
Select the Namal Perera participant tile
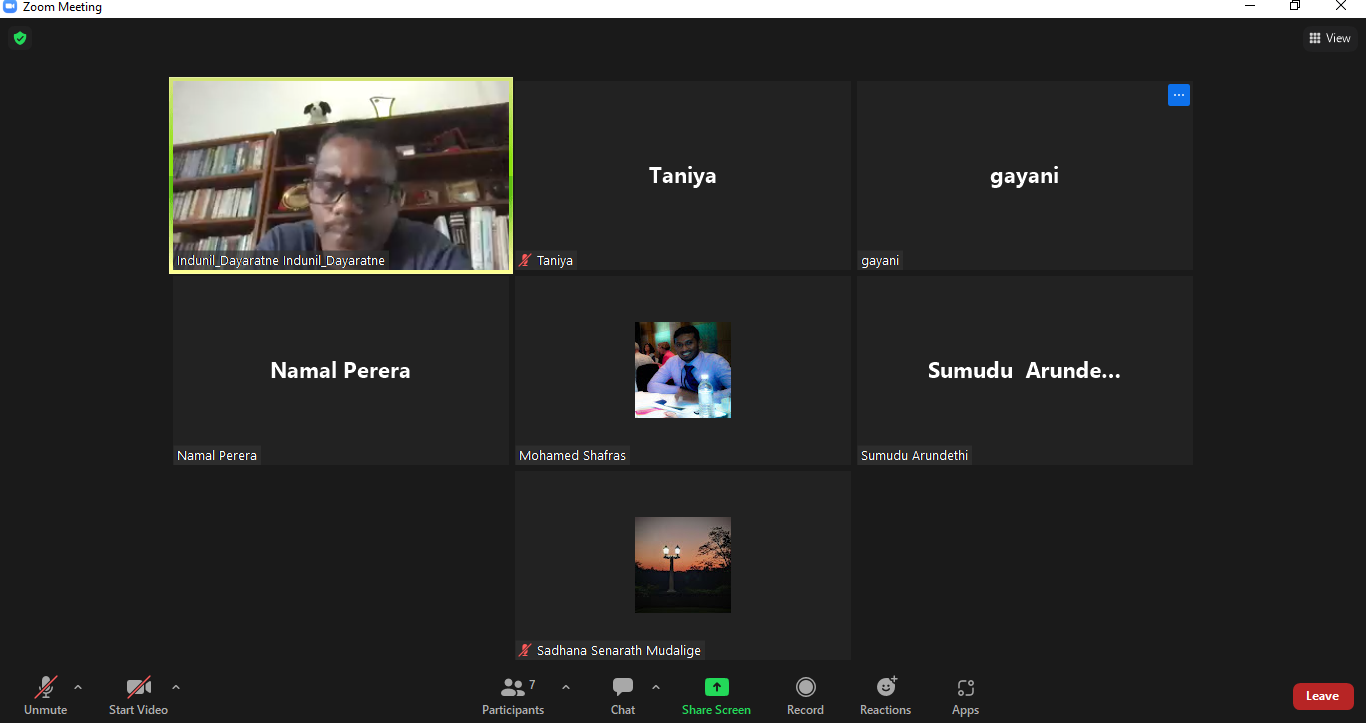[x=341, y=370]
